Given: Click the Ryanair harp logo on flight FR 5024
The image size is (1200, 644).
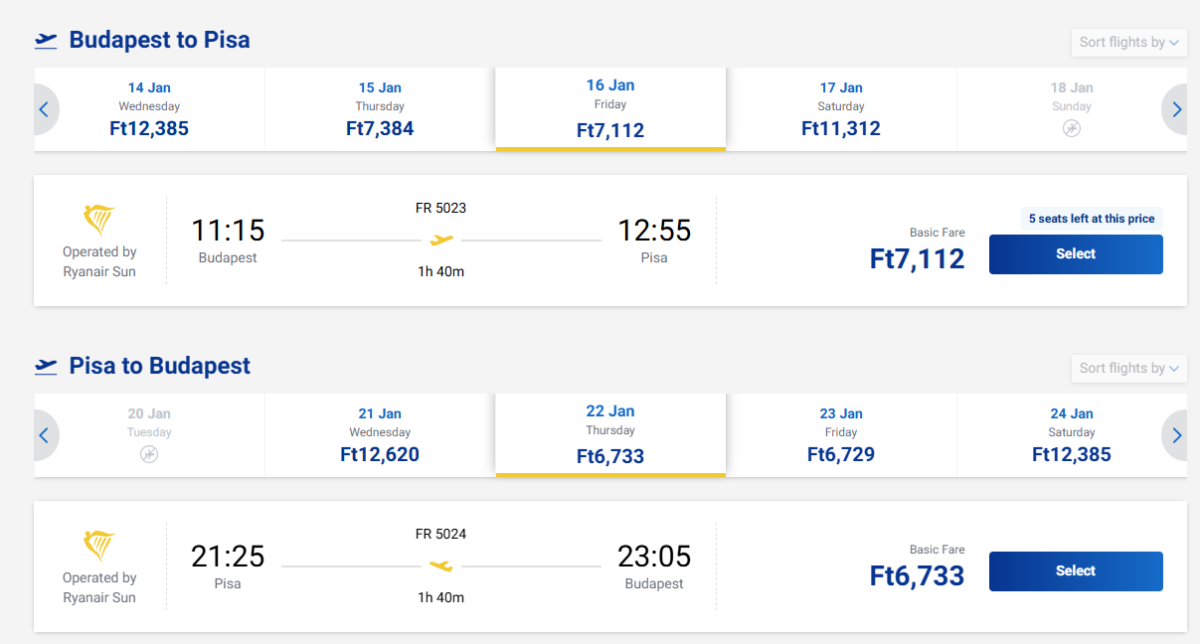Looking at the screenshot, I should click(x=99, y=546).
